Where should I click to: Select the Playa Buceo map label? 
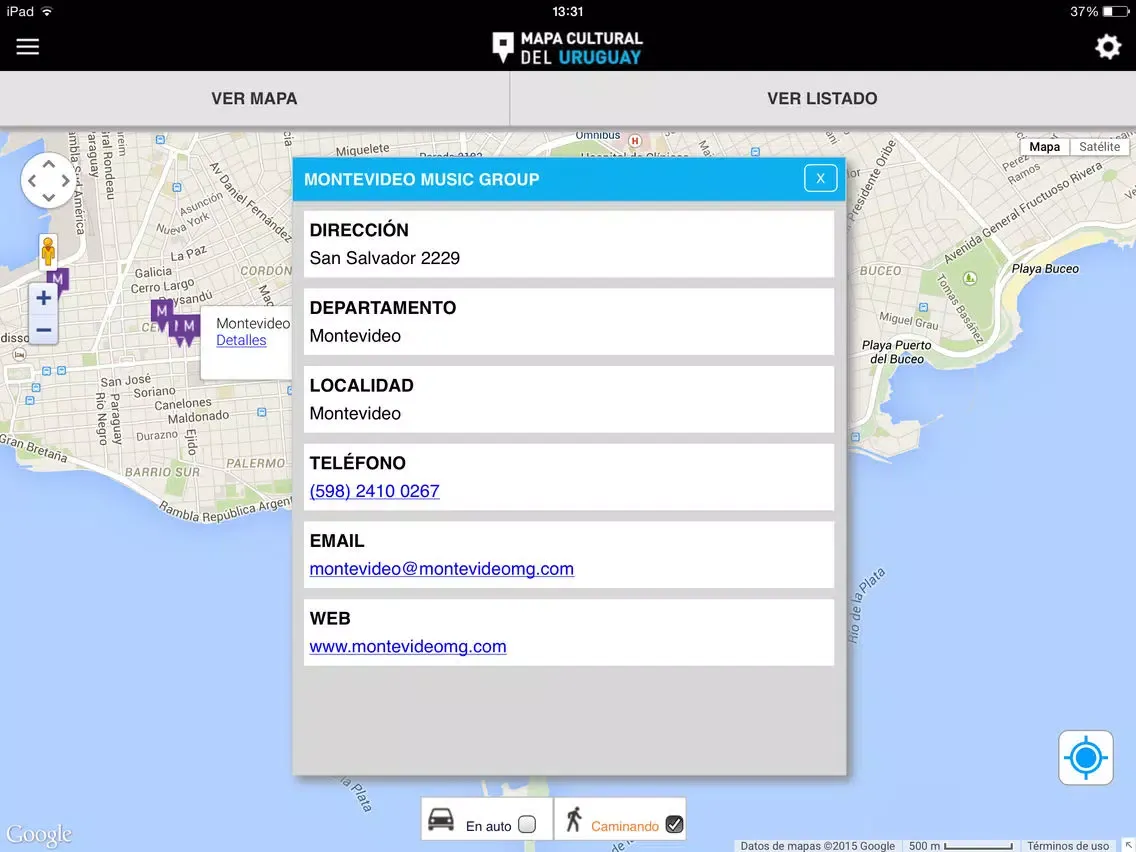pyautogui.click(x=1045, y=269)
